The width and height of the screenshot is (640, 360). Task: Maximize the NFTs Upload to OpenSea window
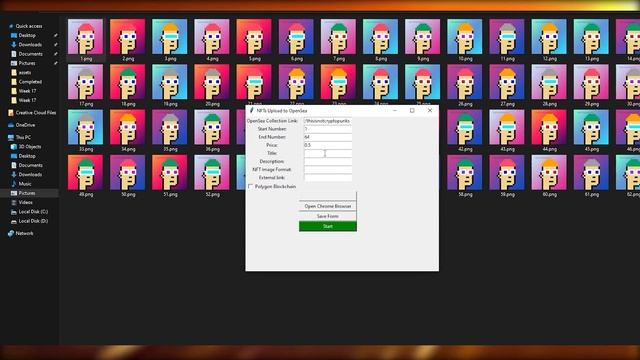point(412,110)
